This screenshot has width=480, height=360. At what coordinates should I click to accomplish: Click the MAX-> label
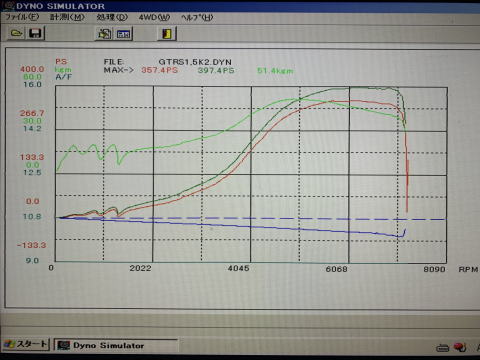click(119, 70)
